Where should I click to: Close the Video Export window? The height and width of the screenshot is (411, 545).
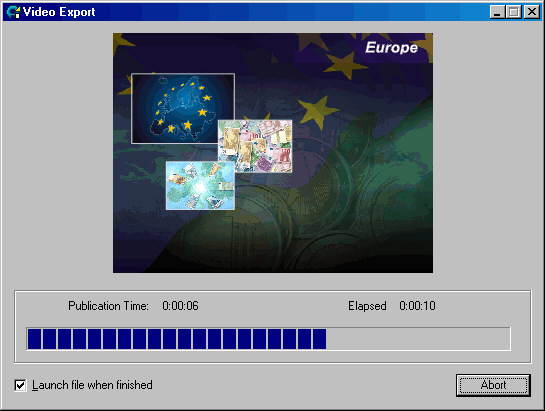(x=532, y=12)
